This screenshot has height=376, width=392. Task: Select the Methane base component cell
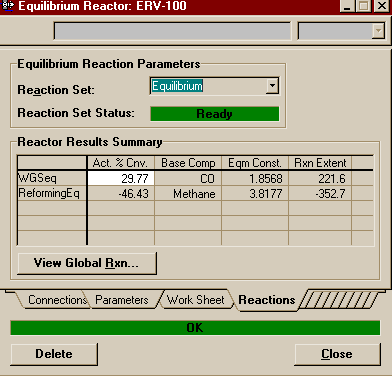pos(188,193)
